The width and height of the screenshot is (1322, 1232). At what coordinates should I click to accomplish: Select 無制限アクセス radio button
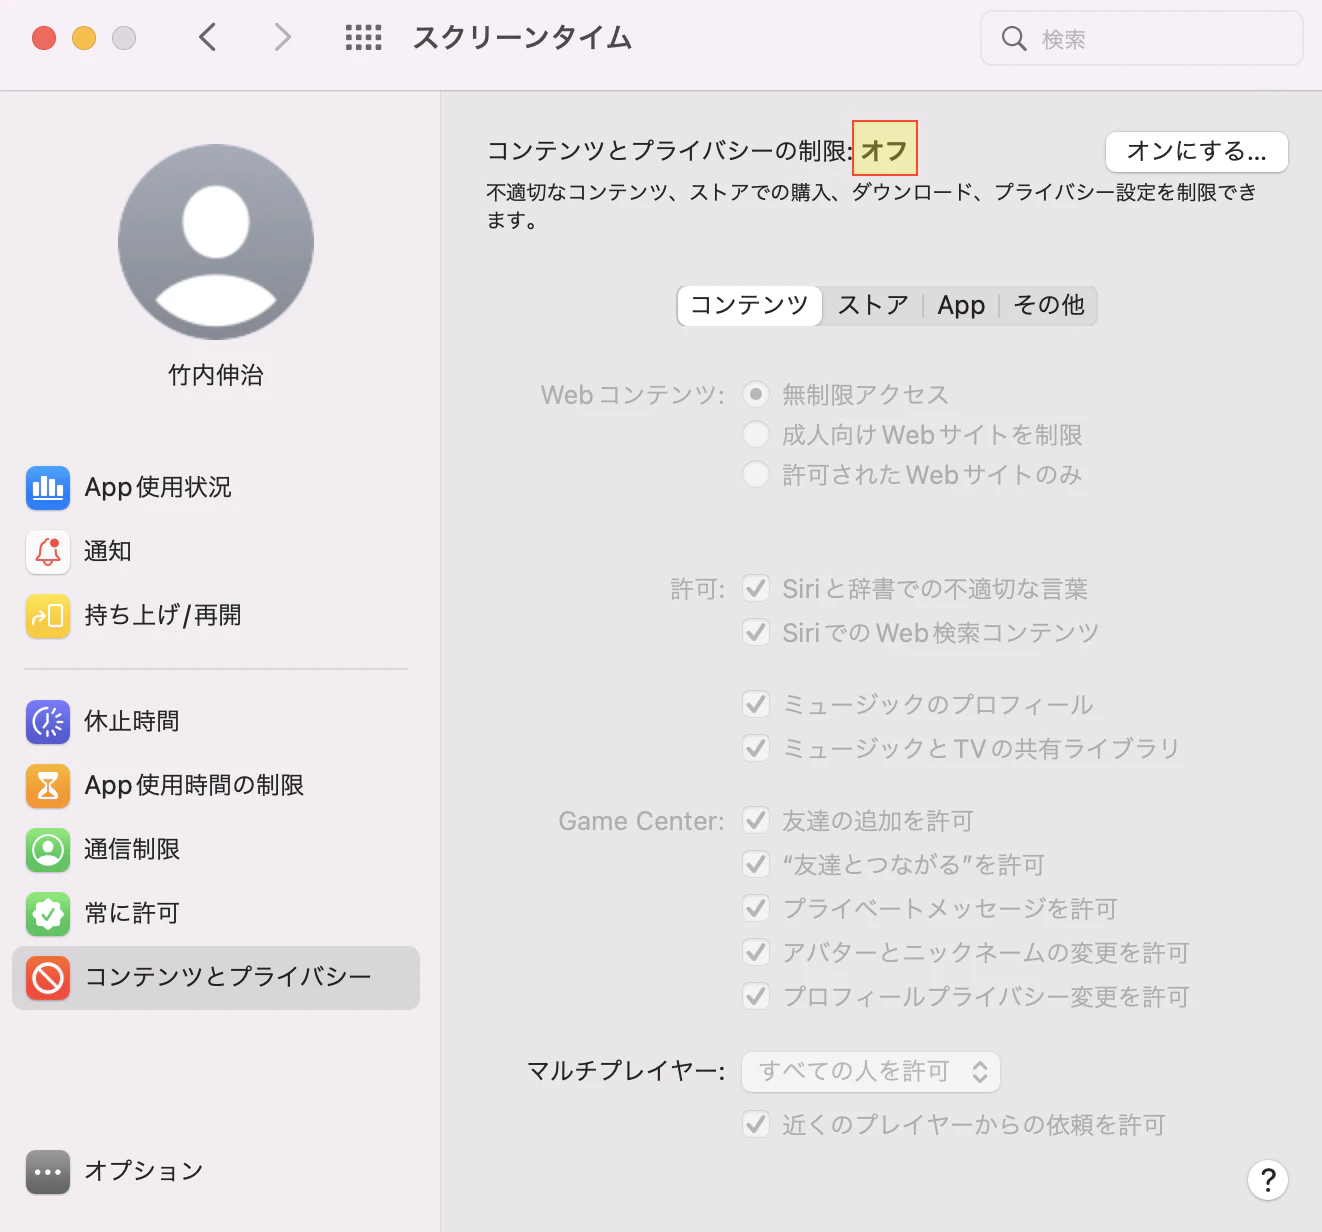[756, 394]
